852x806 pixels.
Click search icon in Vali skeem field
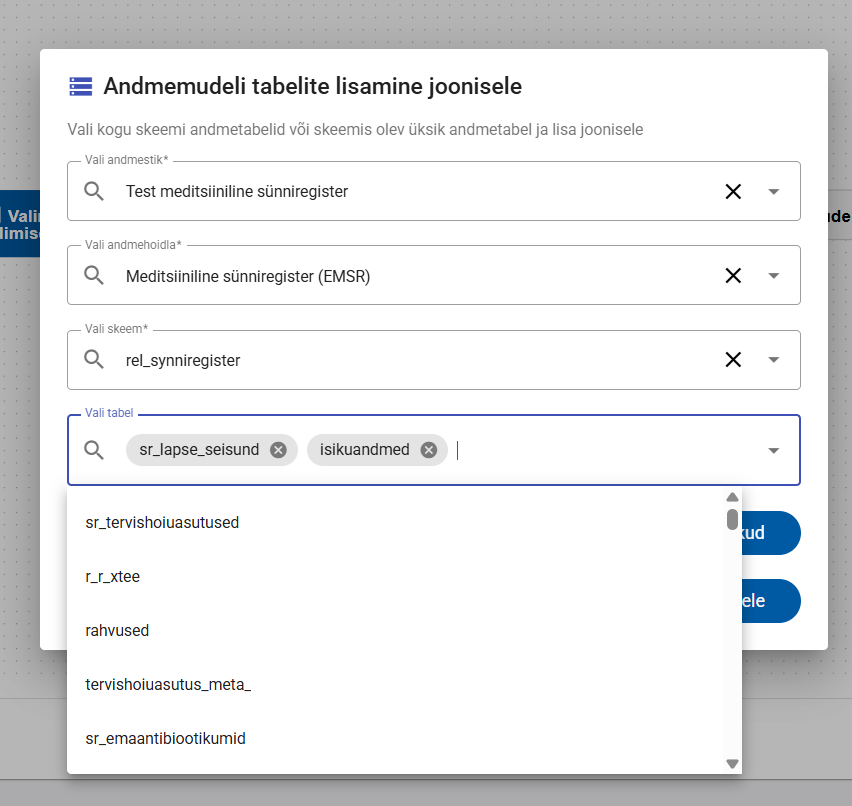[x=94, y=360]
